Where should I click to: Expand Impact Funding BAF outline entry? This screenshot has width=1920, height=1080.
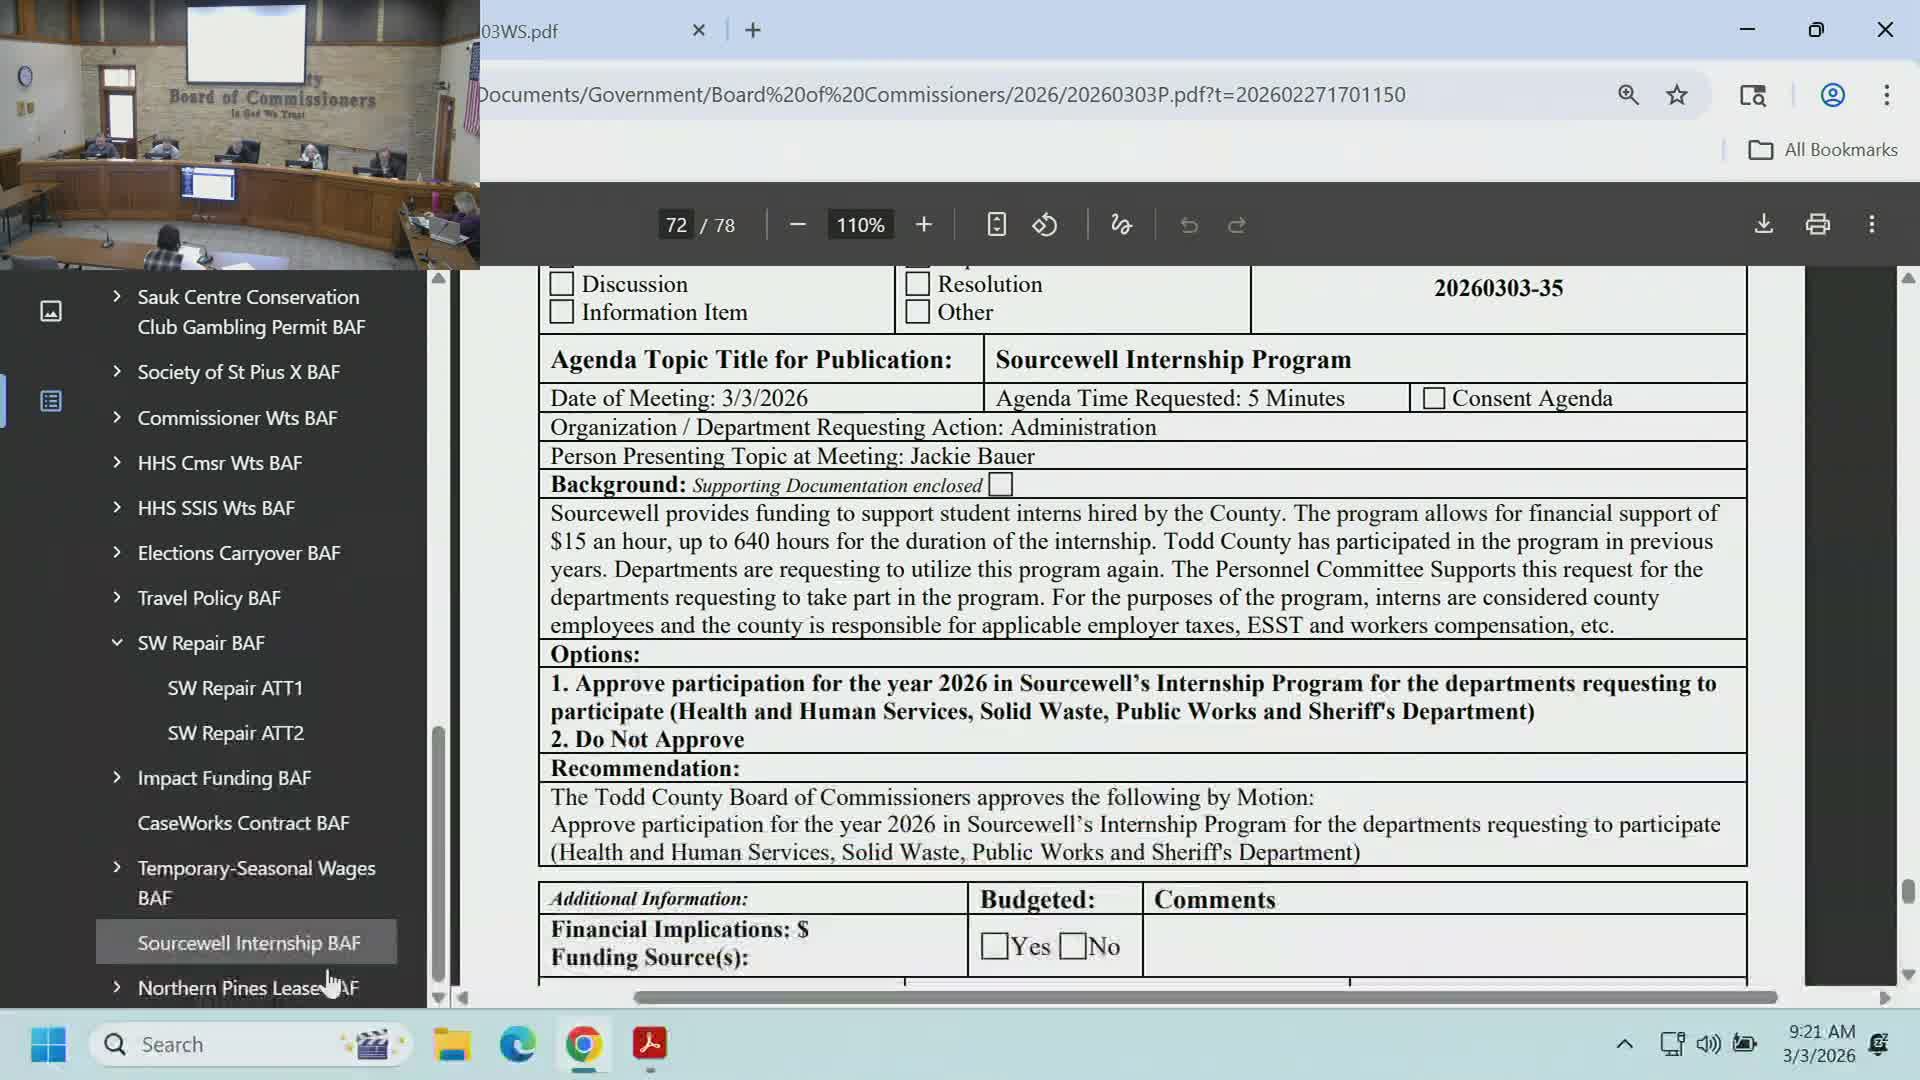(117, 778)
